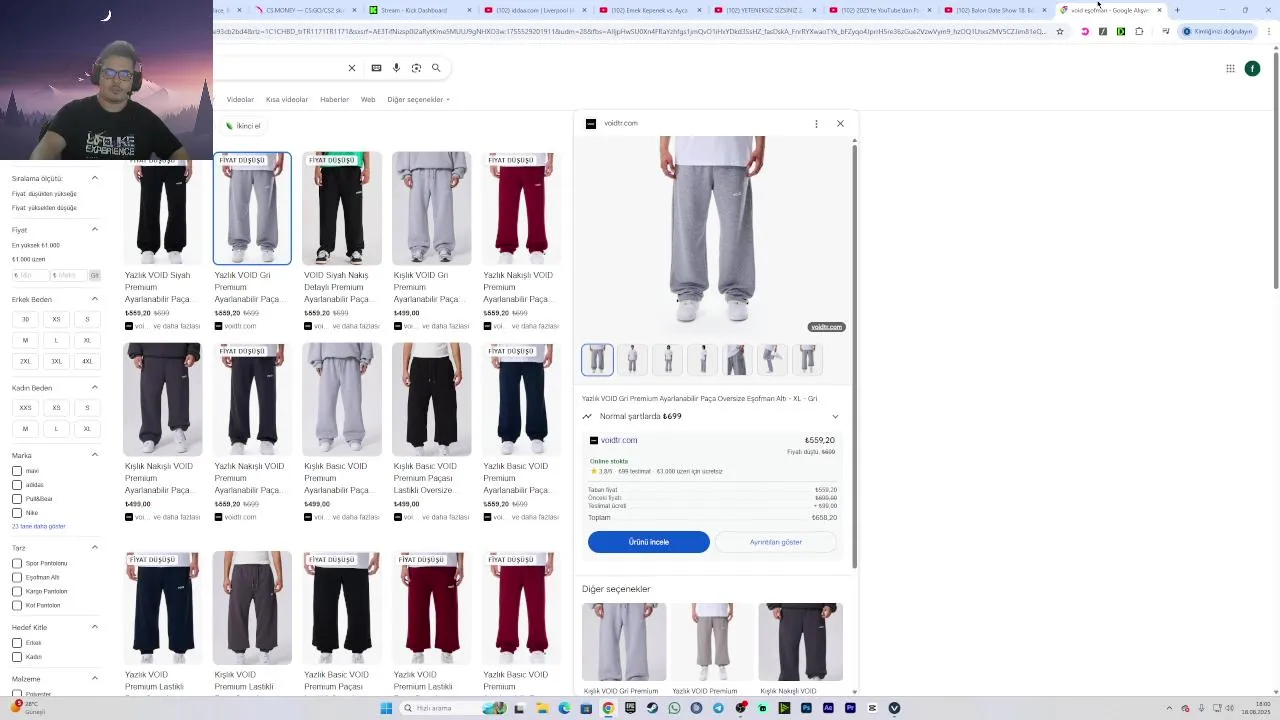Check the Erkek target group checkbox
This screenshot has height=720, width=1280.
click(17, 643)
